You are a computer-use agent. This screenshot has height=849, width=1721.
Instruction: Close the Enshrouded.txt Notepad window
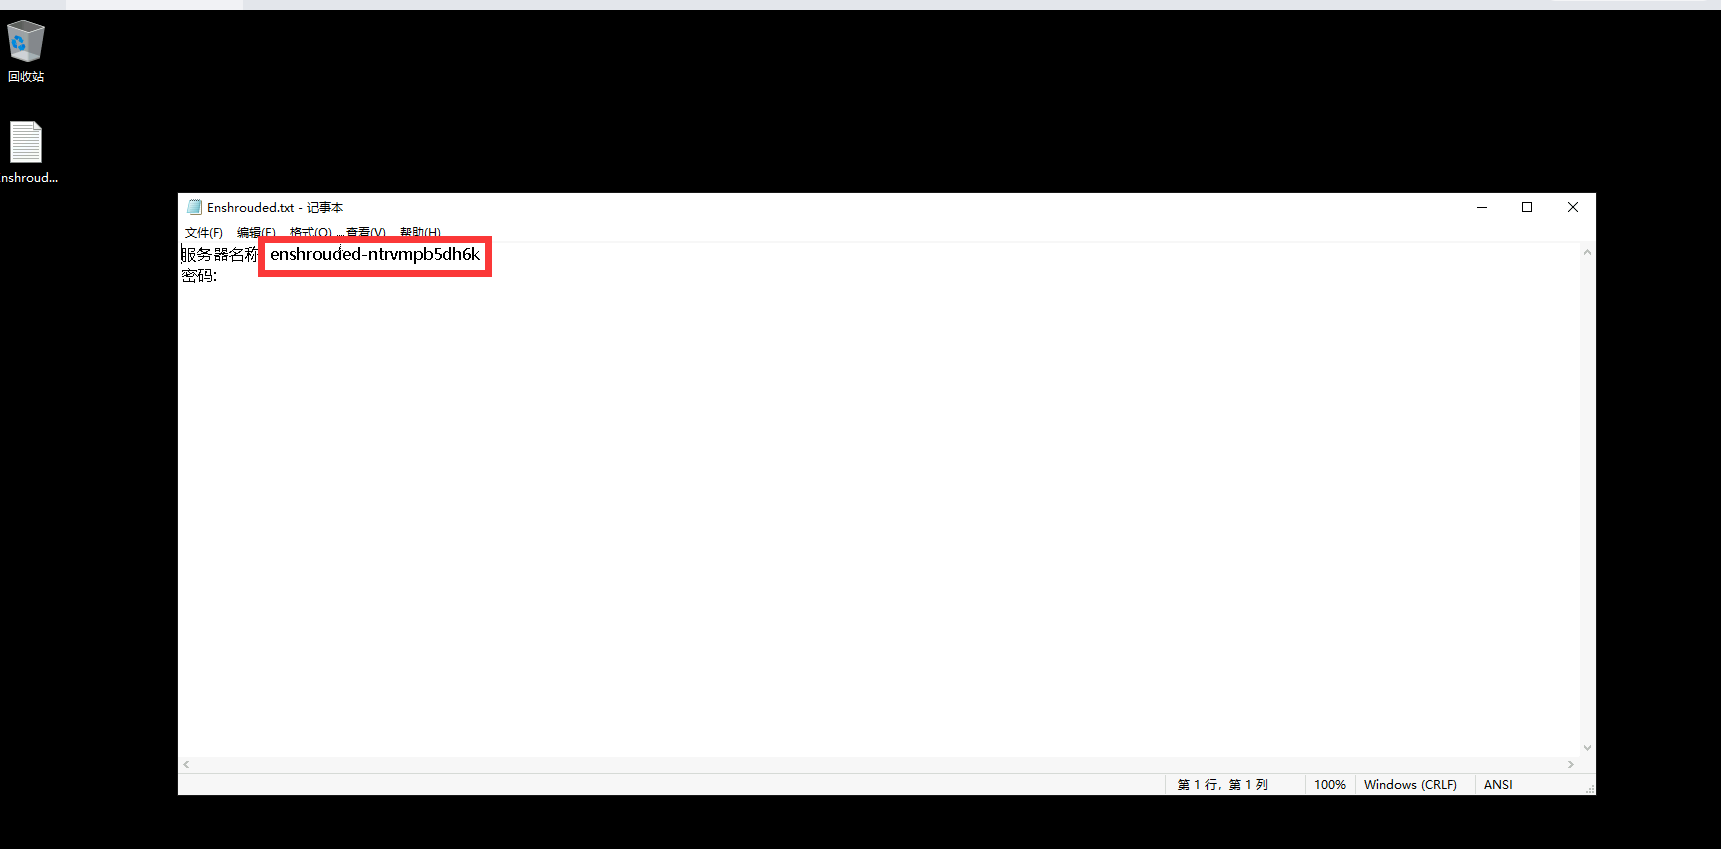click(1573, 207)
